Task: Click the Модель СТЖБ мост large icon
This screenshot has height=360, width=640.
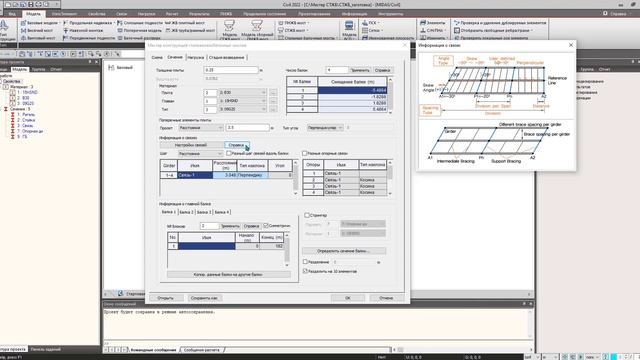Action: pyautogui.click(x=229, y=30)
